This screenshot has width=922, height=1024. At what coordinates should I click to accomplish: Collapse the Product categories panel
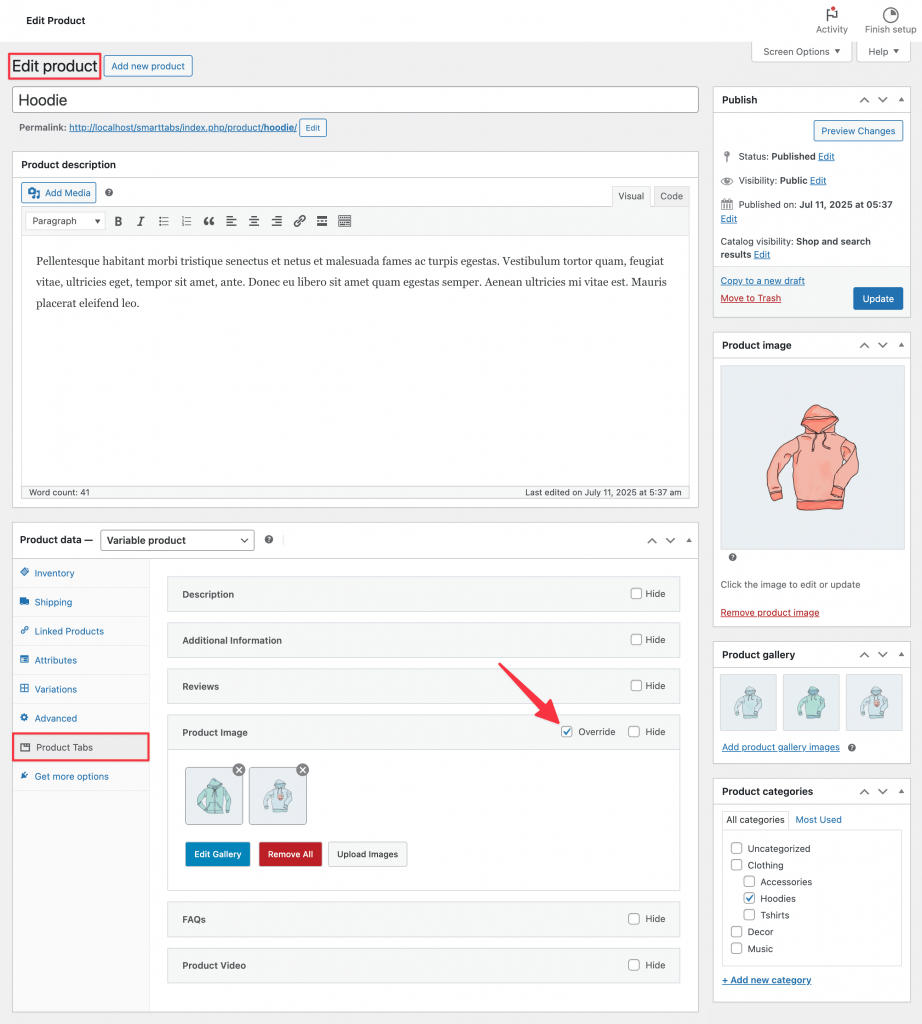coord(901,792)
